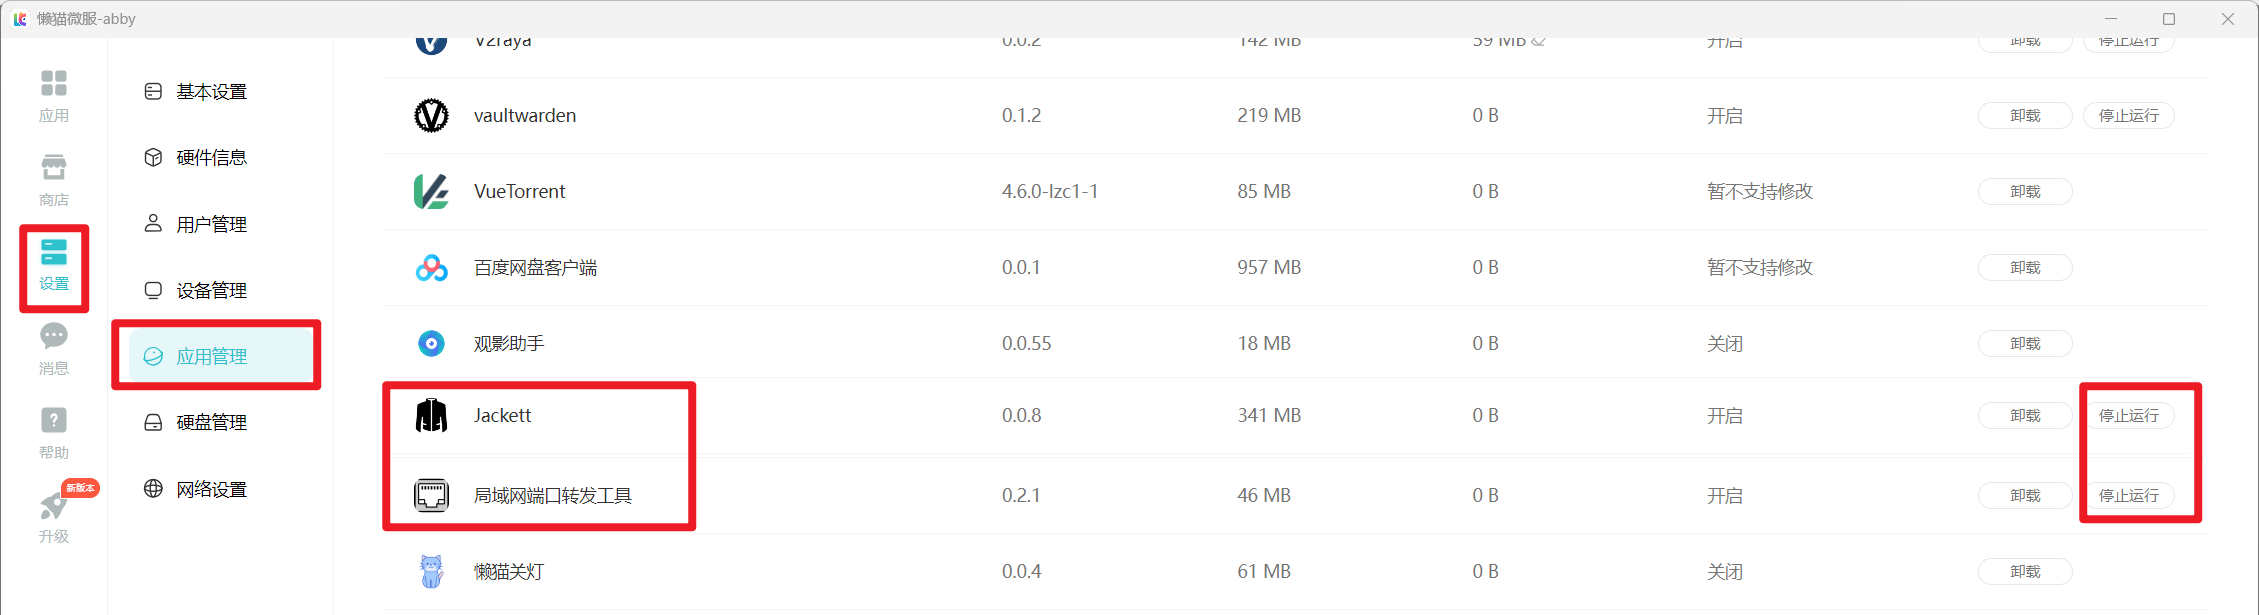Stop running Jackett with 停止运行
This screenshot has height=615, width=2259.
(x=2128, y=415)
